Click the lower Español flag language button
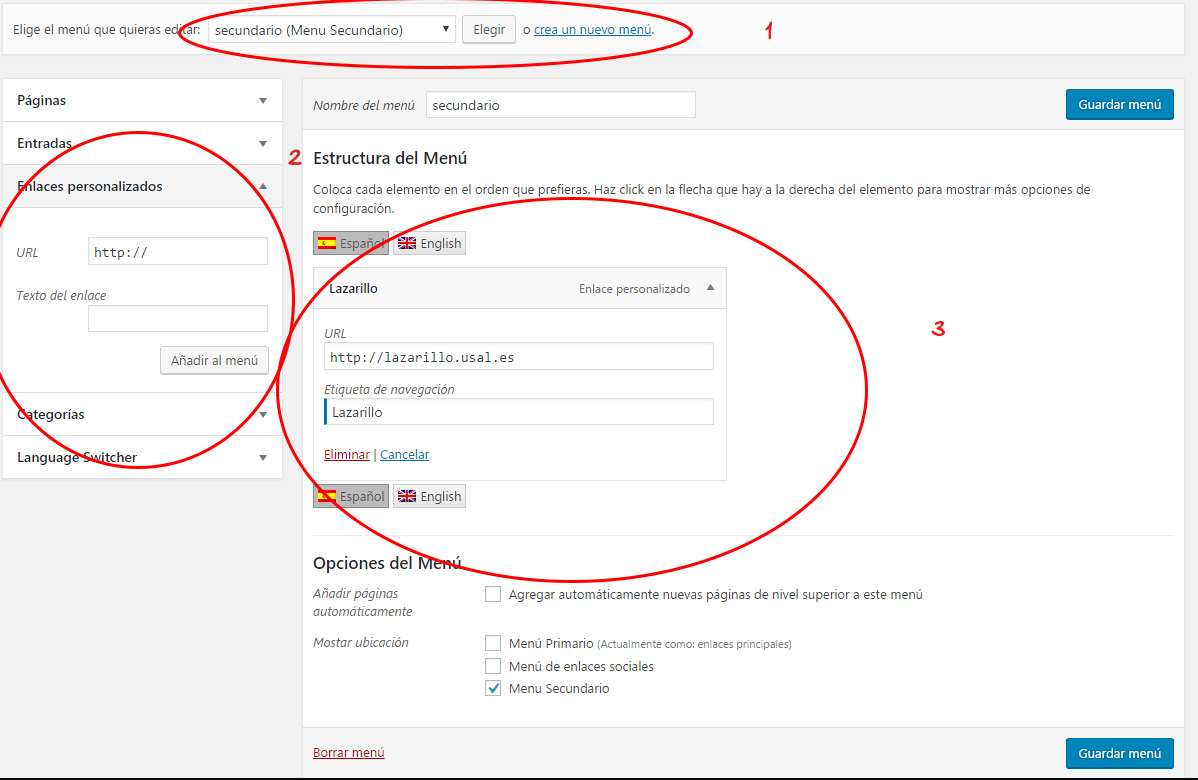The image size is (1198, 780). pyautogui.click(x=351, y=496)
